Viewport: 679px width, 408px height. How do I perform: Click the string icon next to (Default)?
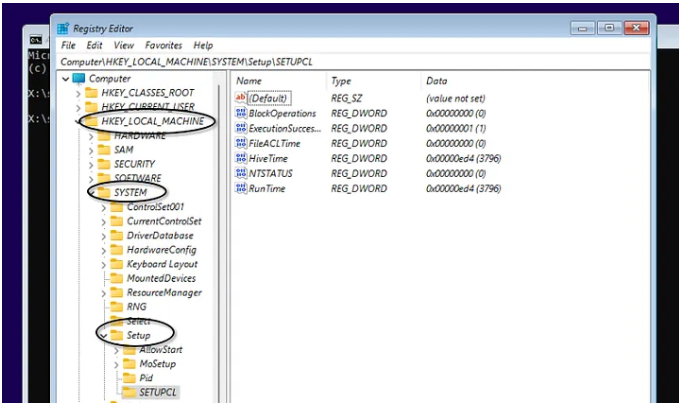[240, 98]
